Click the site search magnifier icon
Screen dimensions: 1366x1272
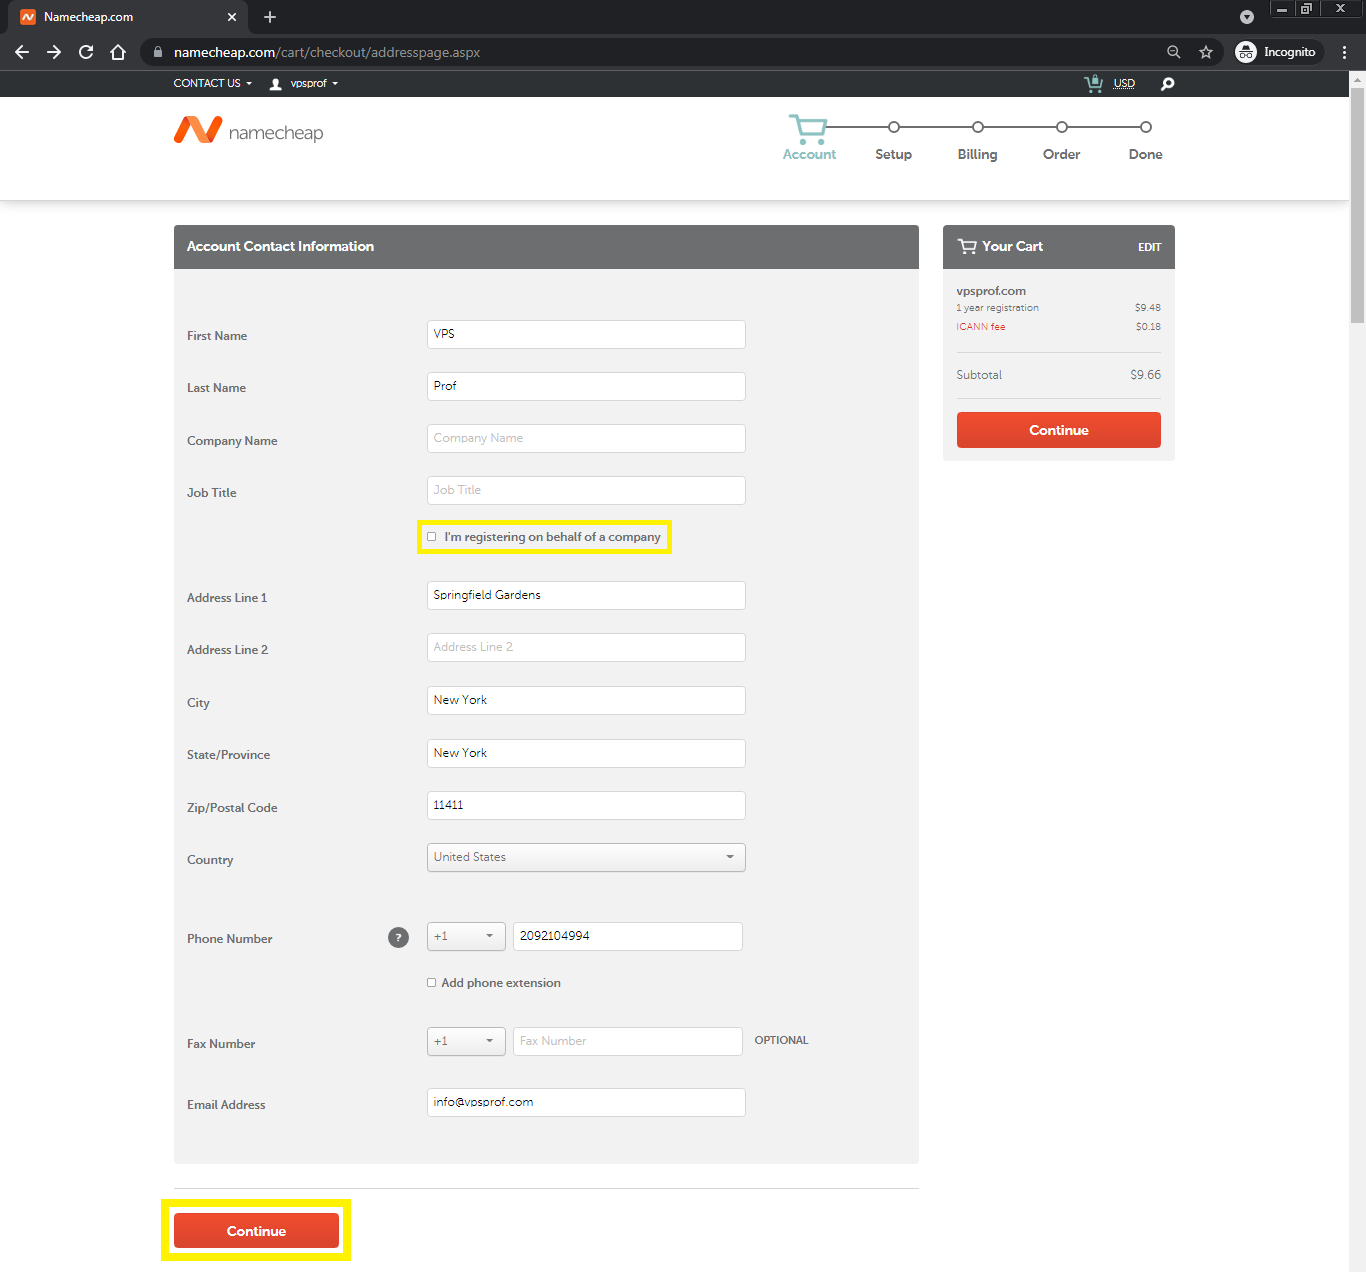(1167, 83)
